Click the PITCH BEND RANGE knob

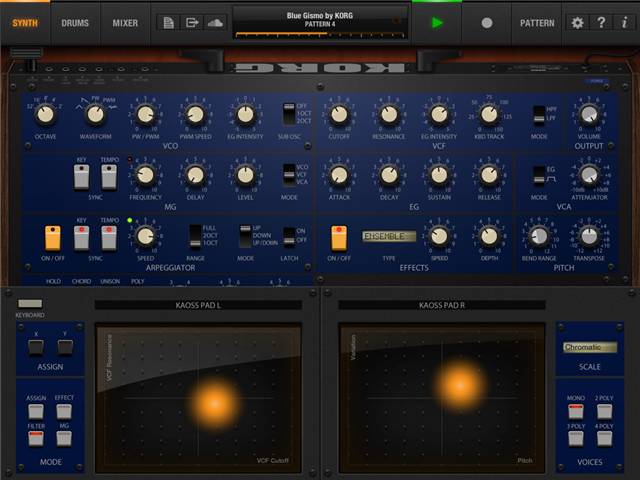coord(539,236)
